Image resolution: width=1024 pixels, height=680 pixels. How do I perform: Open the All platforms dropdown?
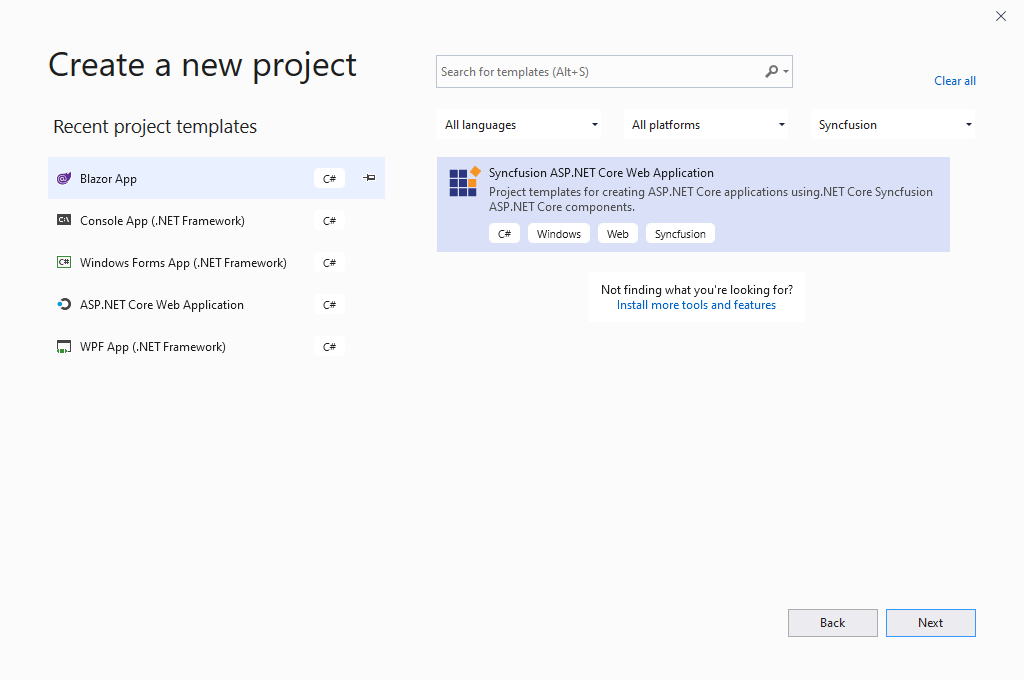click(x=706, y=124)
